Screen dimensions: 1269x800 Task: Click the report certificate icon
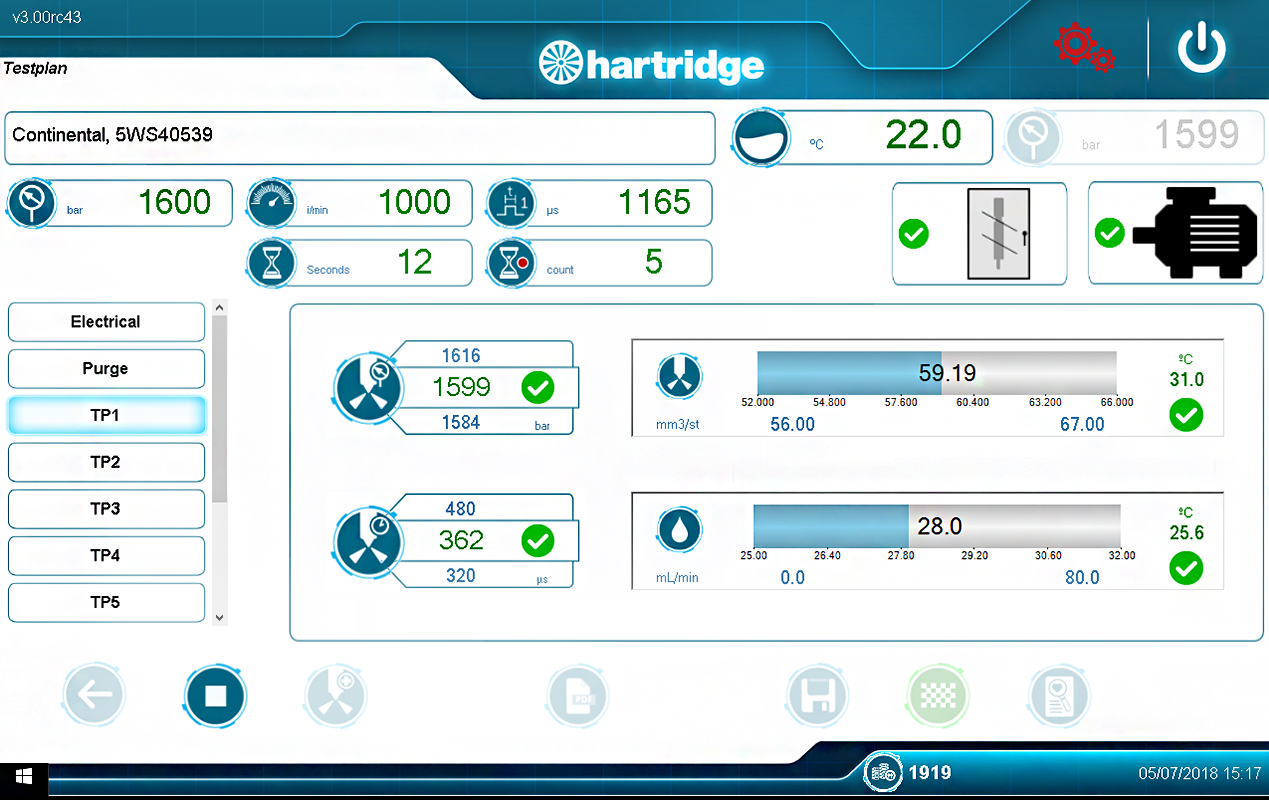[x=1059, y=694]
